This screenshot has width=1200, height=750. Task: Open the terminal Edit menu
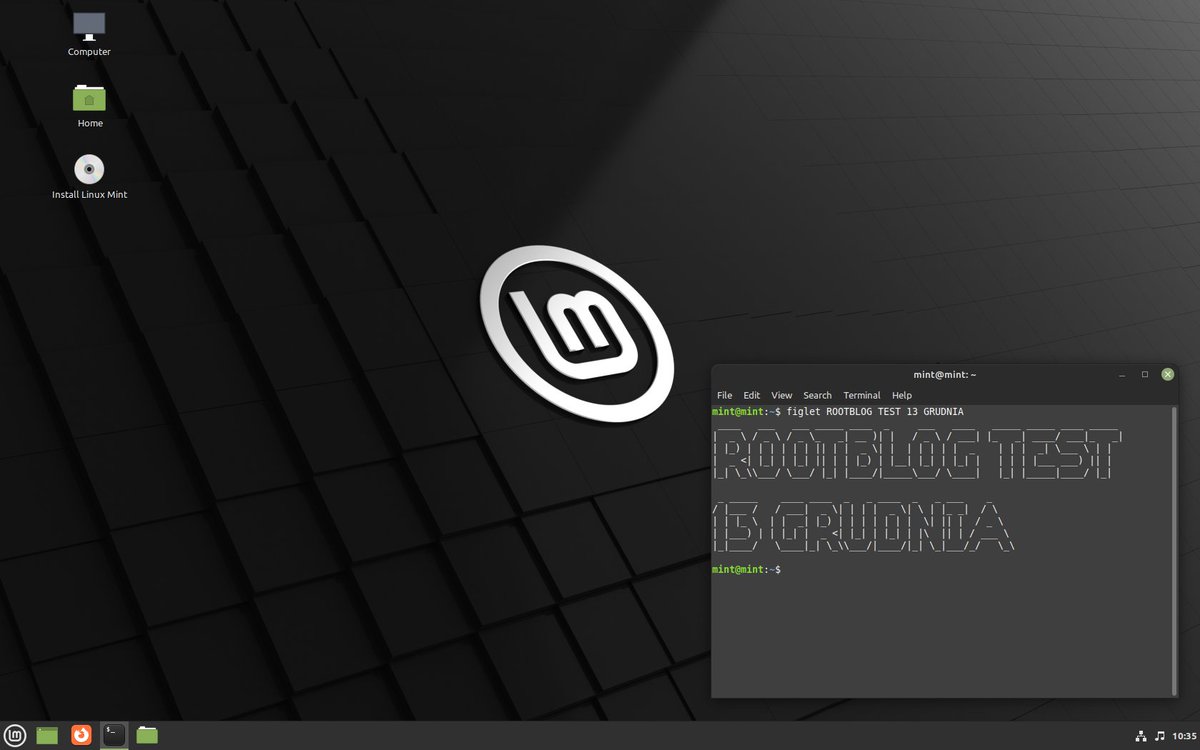[751, 395]
